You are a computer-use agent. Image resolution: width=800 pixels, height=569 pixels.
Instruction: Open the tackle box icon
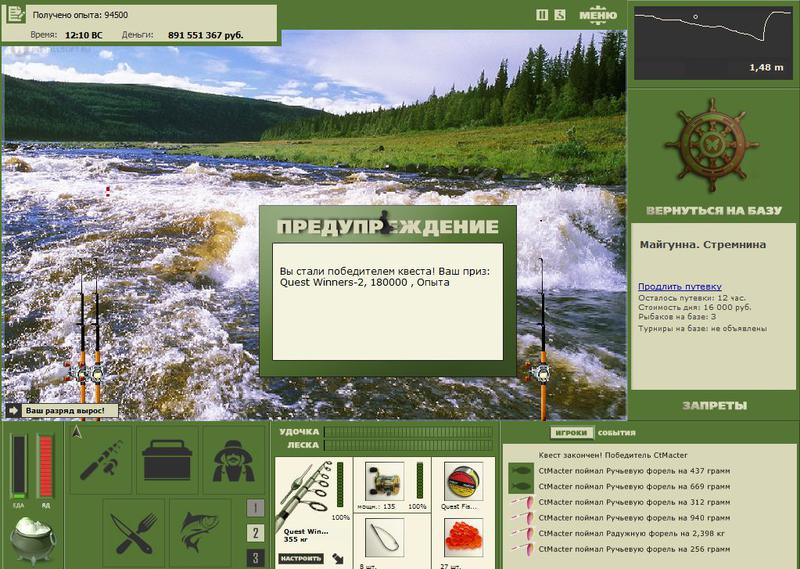[x=167, y=460]
